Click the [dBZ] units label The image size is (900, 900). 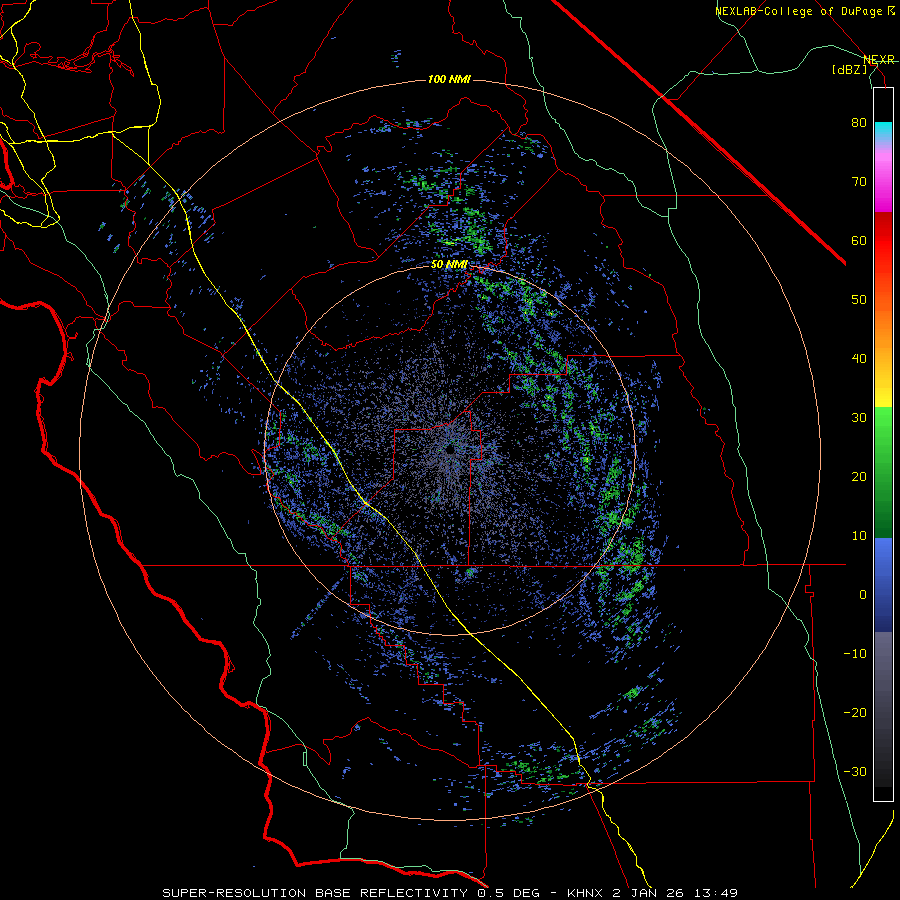tap(849, 69)
